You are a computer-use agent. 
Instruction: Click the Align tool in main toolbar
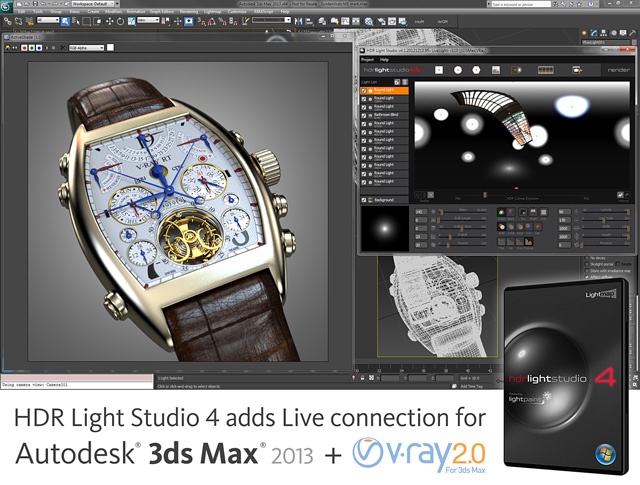(x=309, y=21)
